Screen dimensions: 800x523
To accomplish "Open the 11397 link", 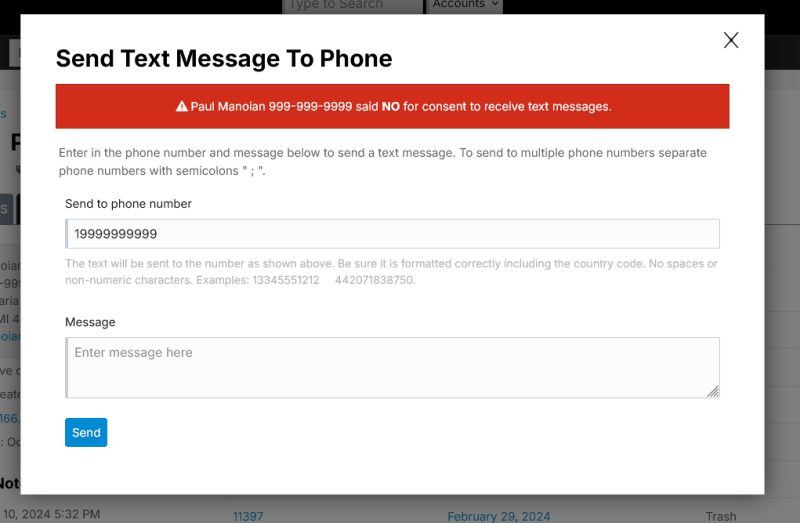I will 248,516.
